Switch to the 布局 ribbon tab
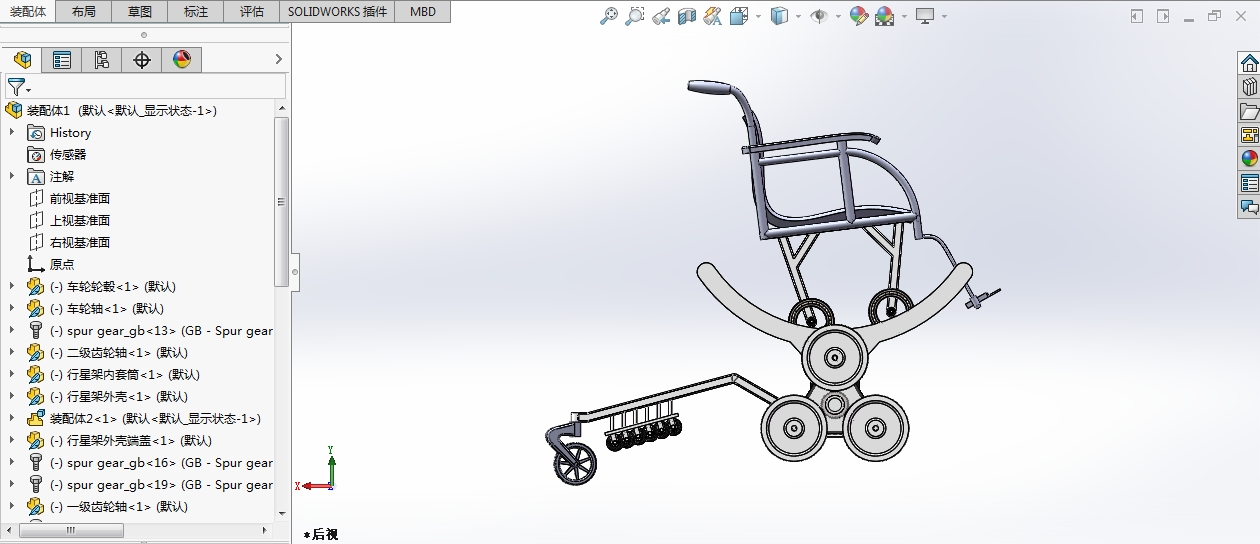The width and height of the screenshot is (1260, 544). [x=84, y=12]
